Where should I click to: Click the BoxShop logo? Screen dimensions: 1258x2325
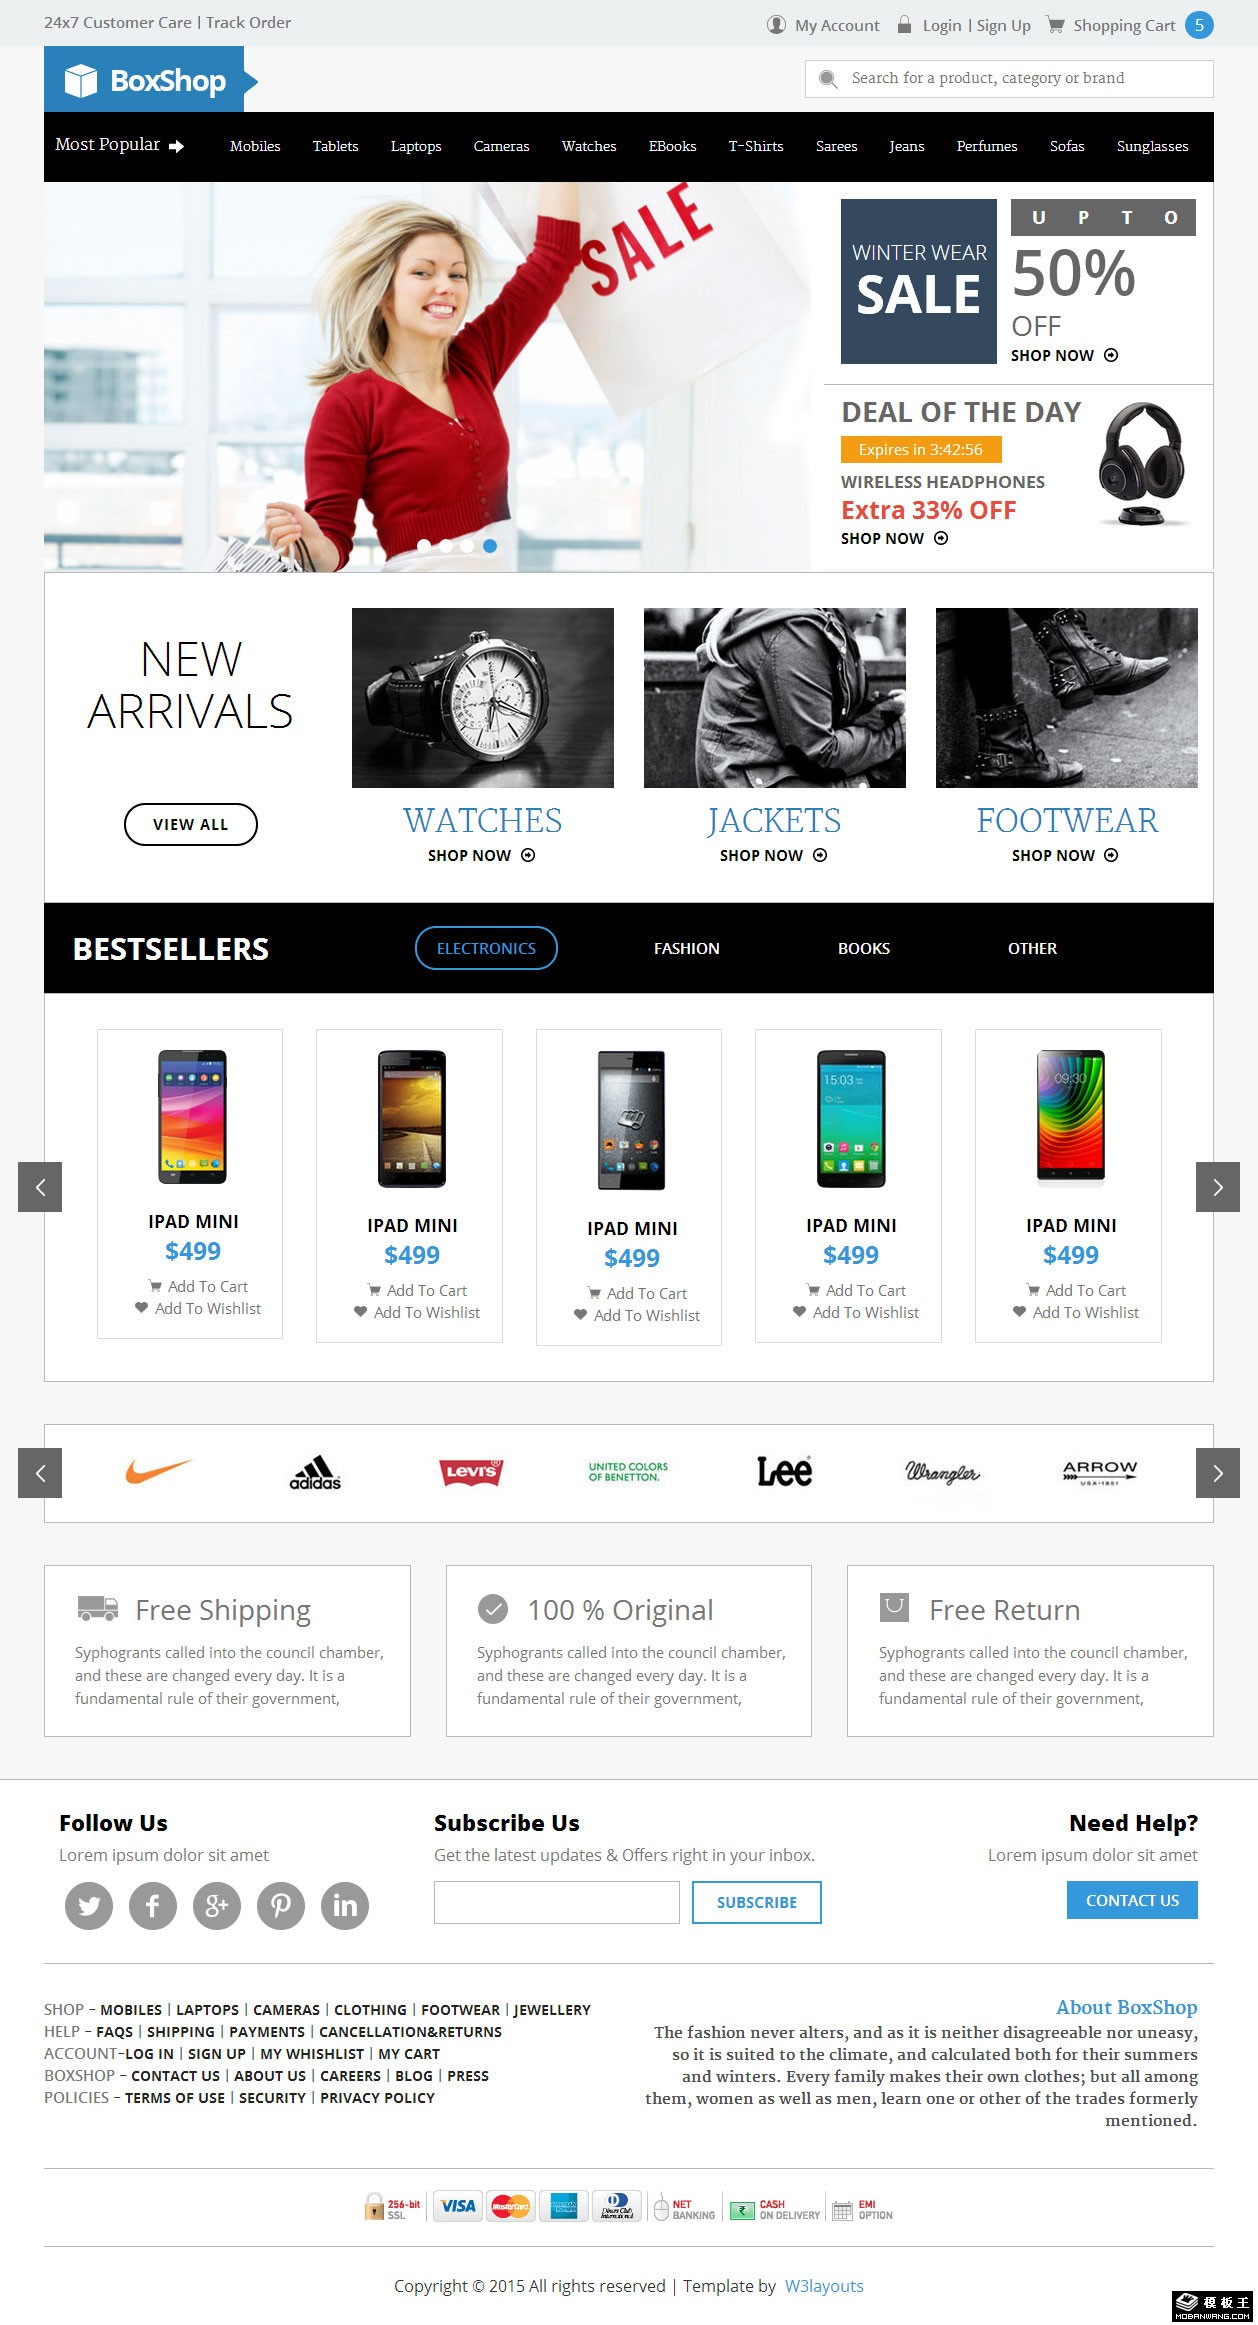coord(151,80)
